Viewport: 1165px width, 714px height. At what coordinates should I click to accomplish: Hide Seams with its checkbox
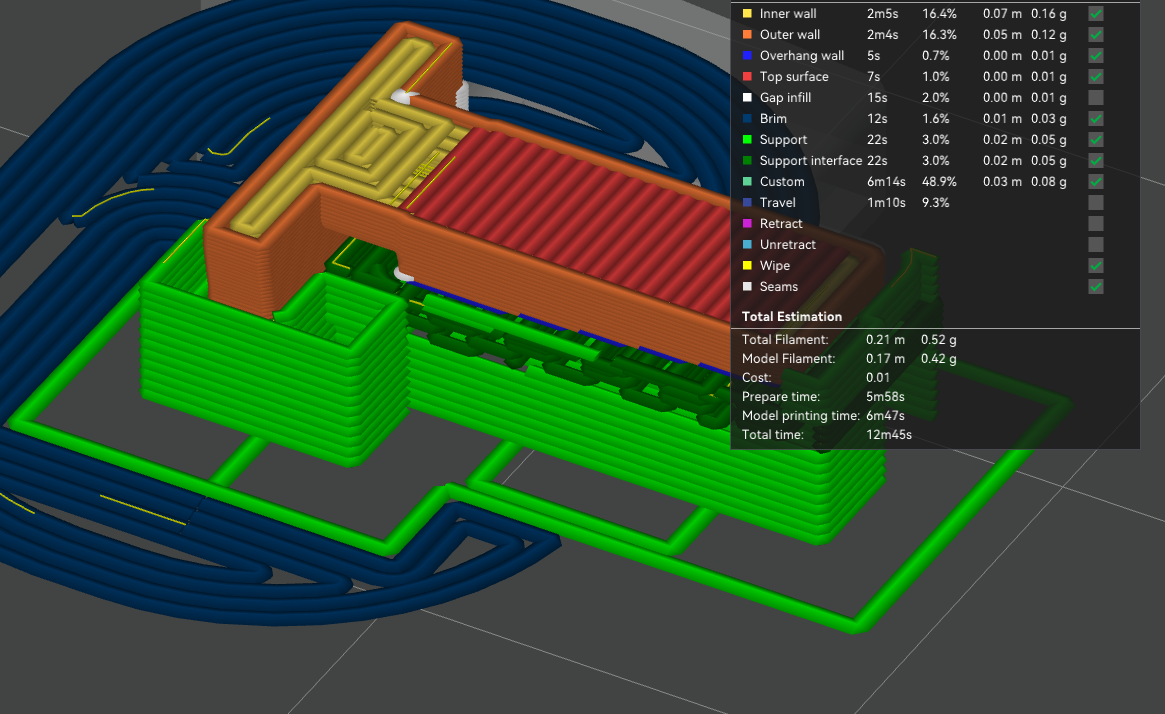pos(1096,287)
